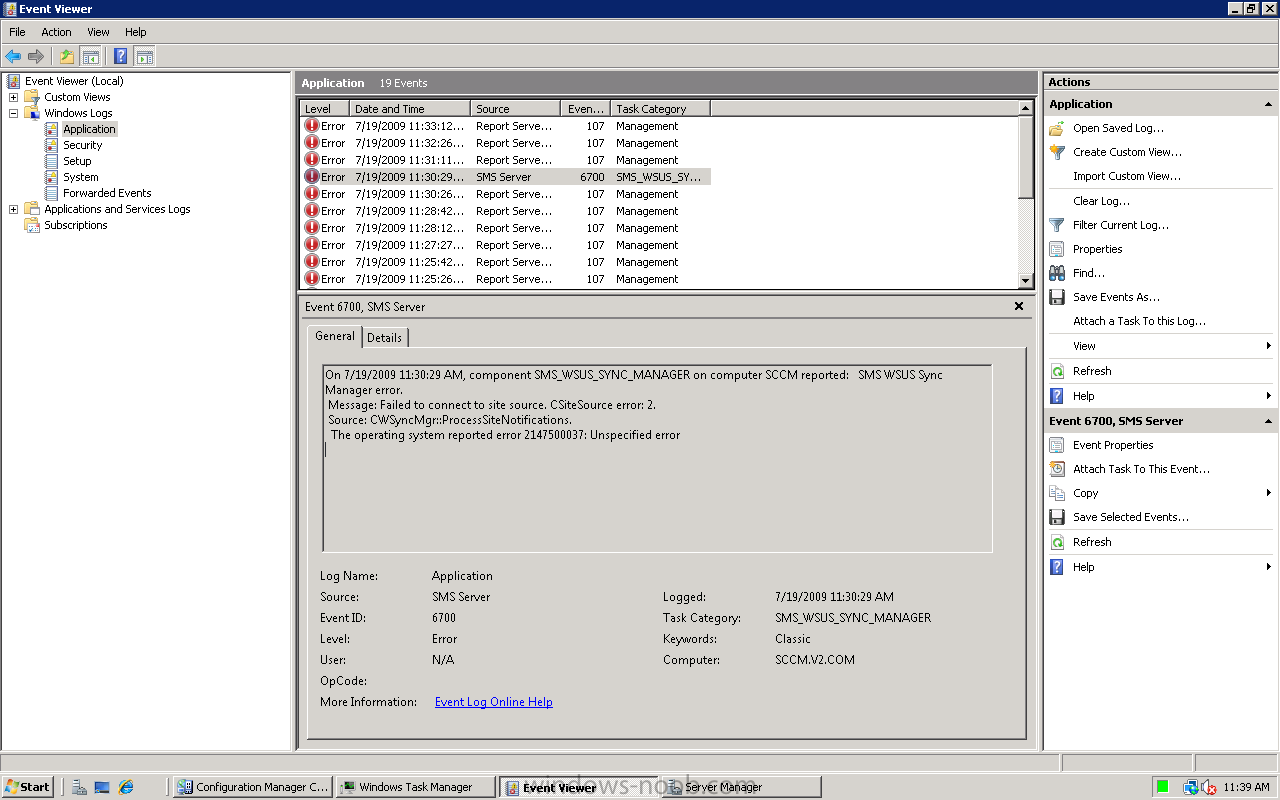
Task: Click the Attach Task To This Event icon
Action: click(1057, 469)
